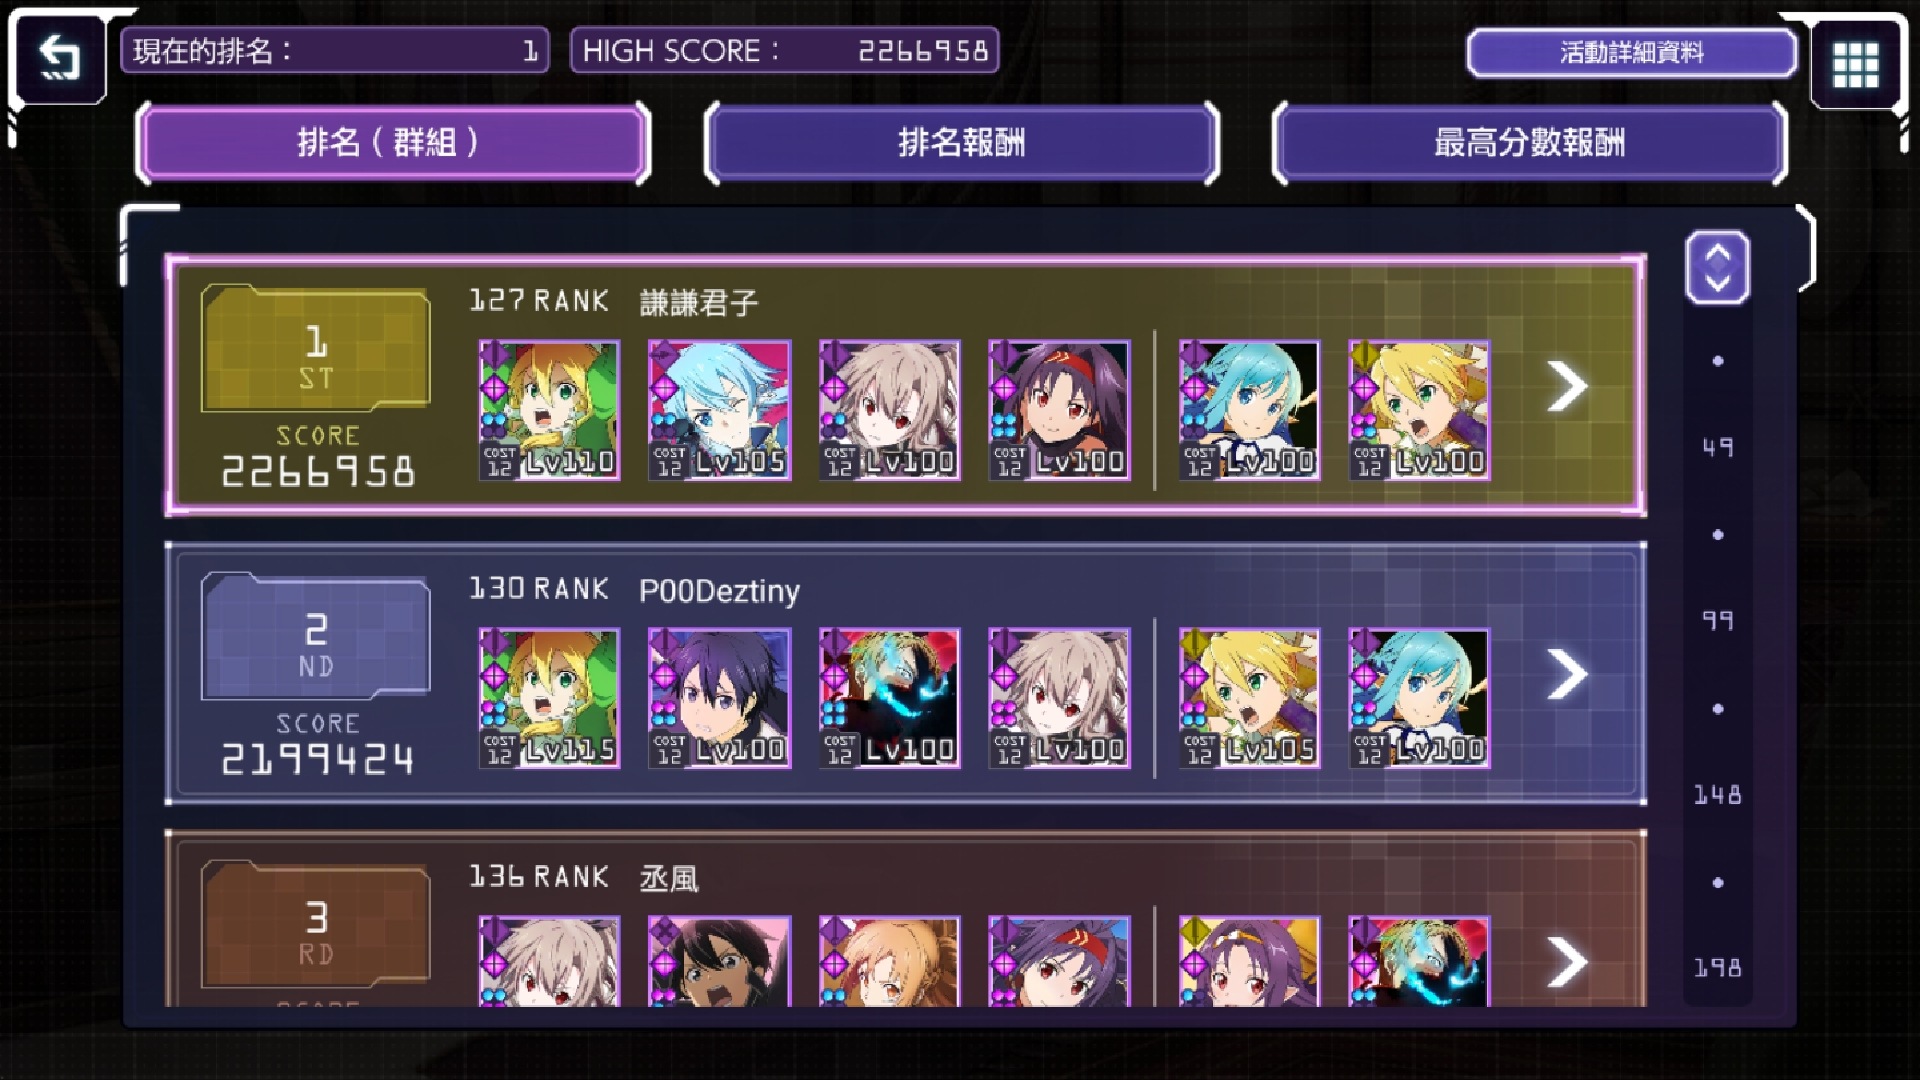
Task: Select second-place Lv100 dark-haired Kirito icon
Action: click(719, 698)
